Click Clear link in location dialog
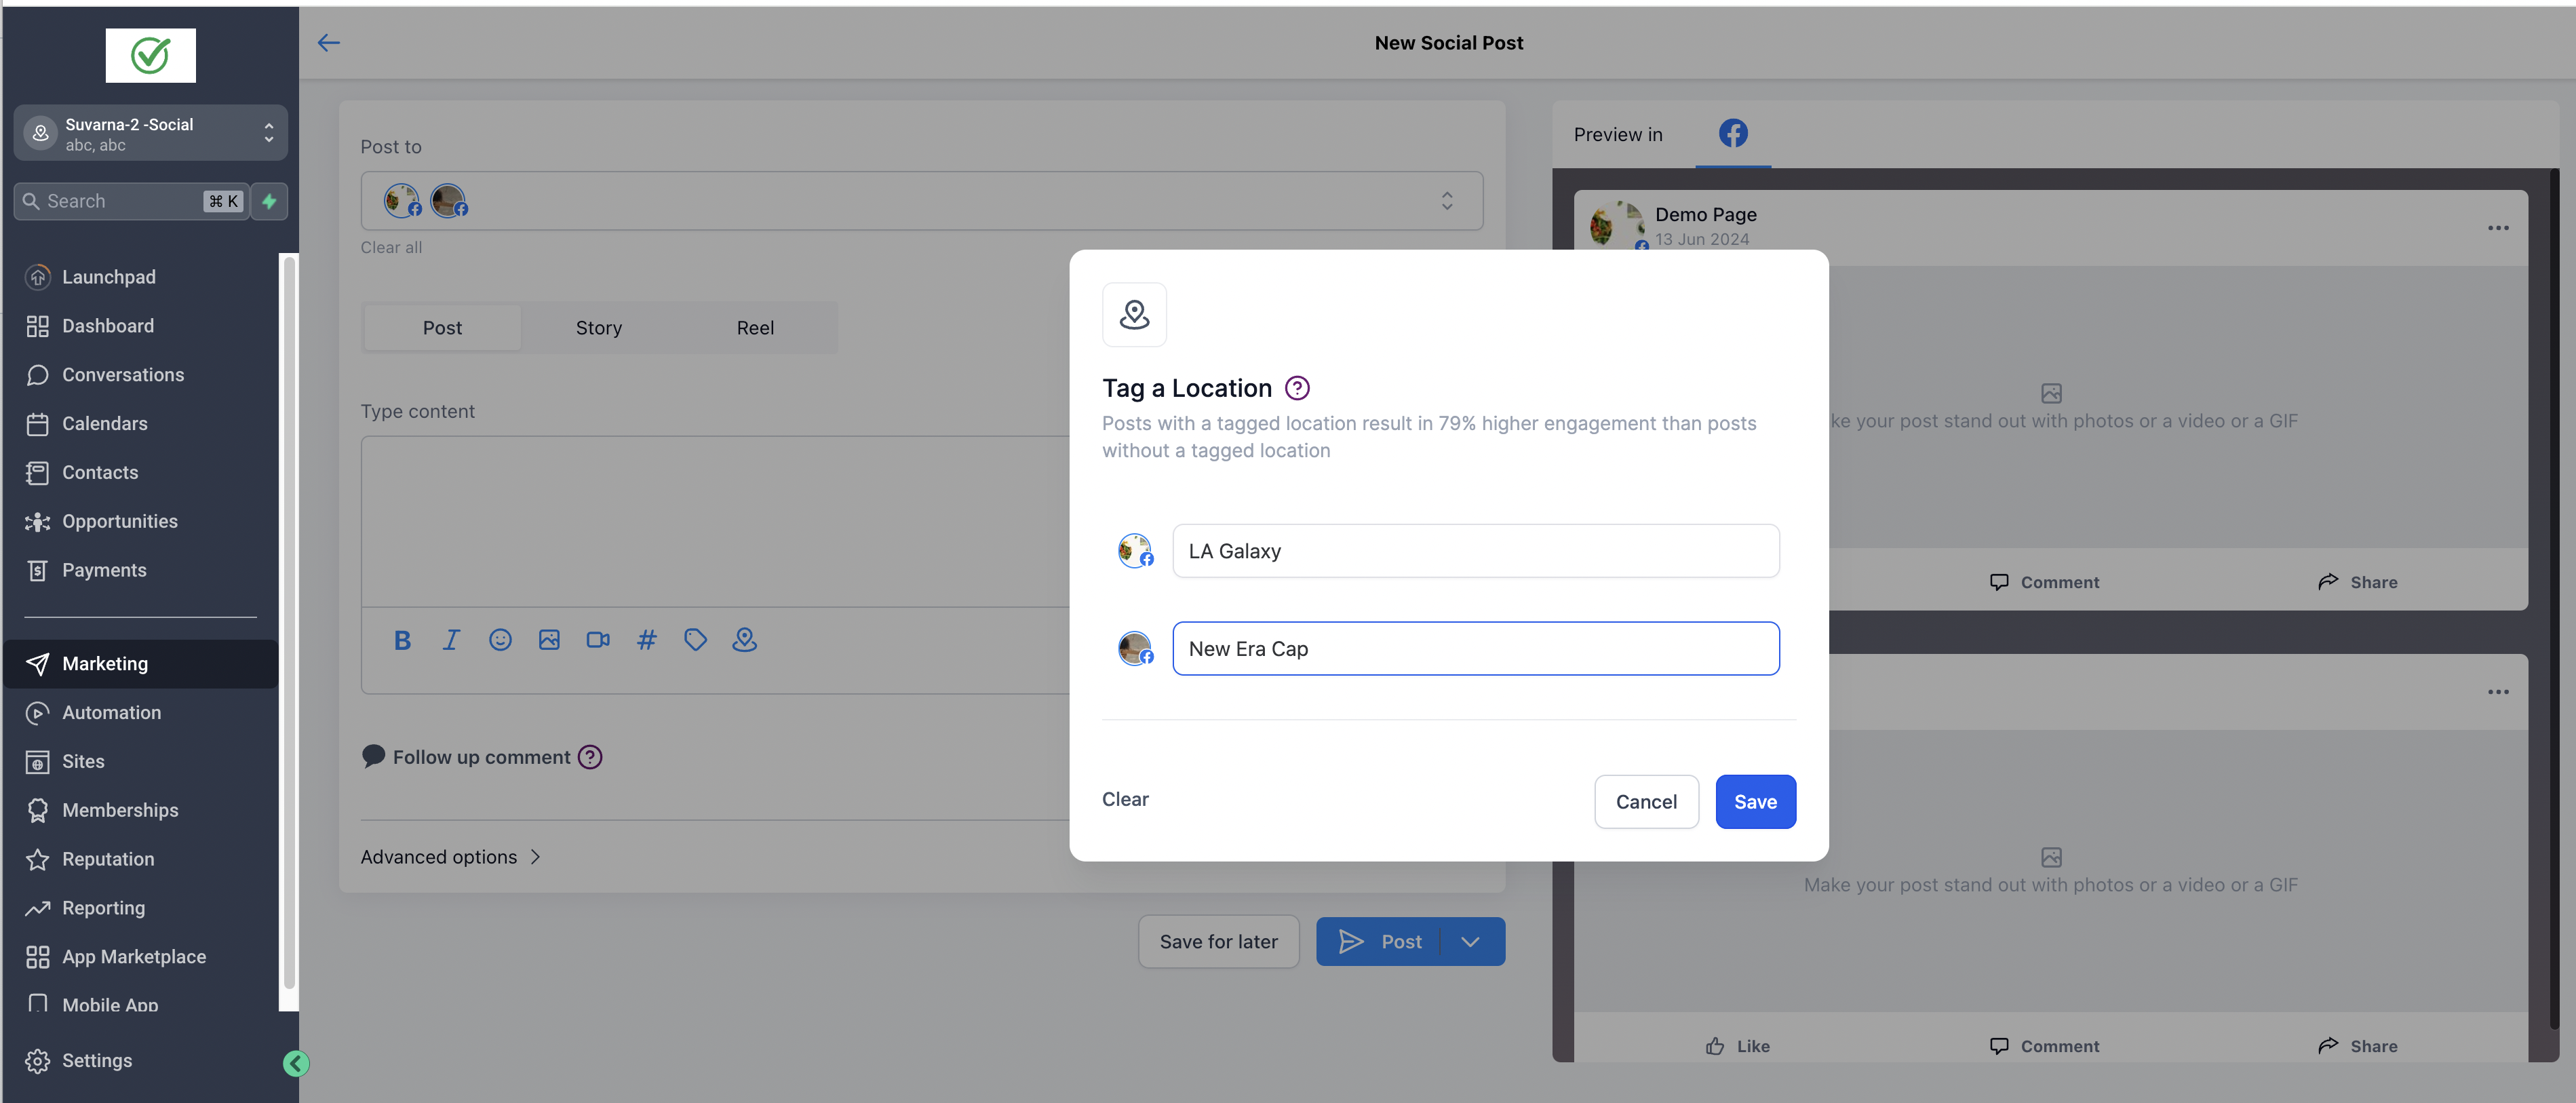Screen dimensions: 2576x1103 [1125, 799]
